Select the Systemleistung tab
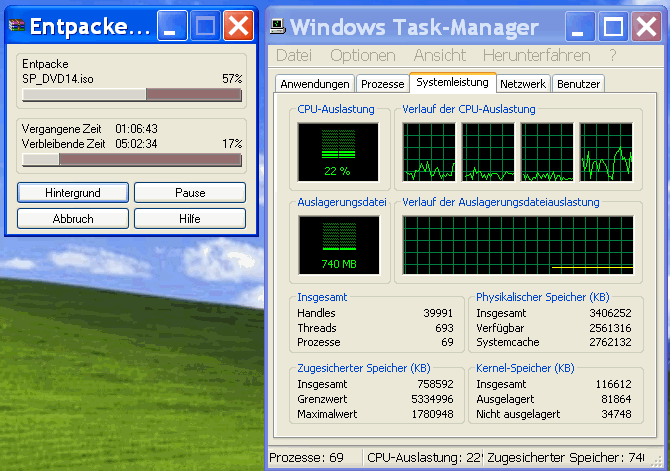 [453, 82]
